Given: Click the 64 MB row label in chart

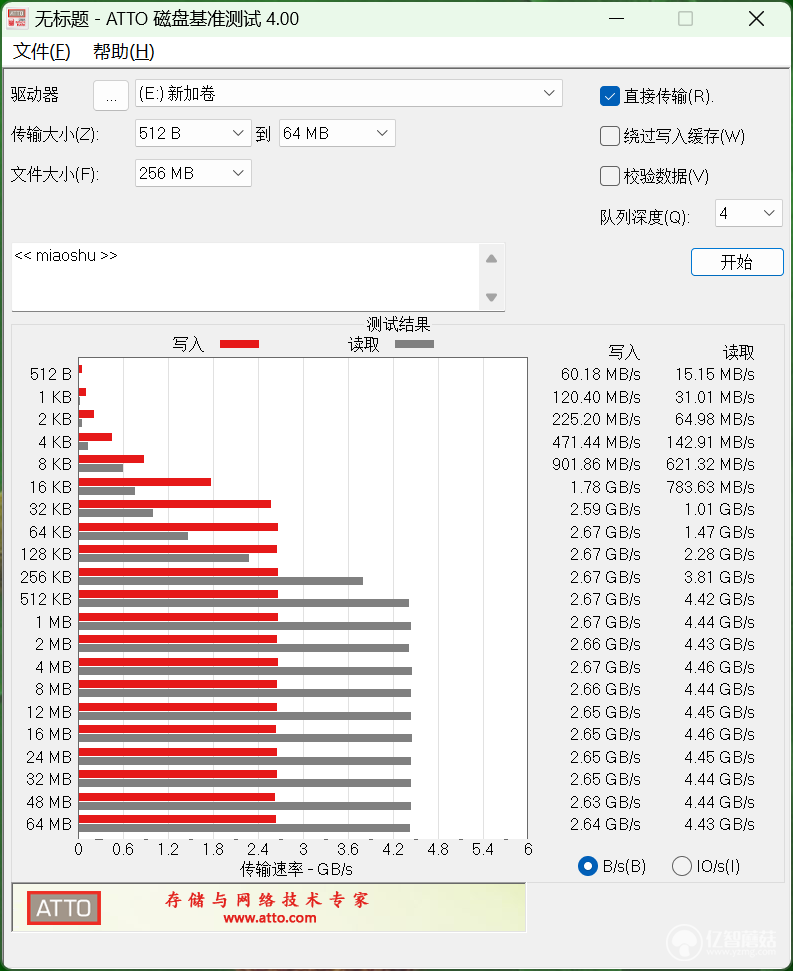Looking at the screenshot, I should coord(49,824).
